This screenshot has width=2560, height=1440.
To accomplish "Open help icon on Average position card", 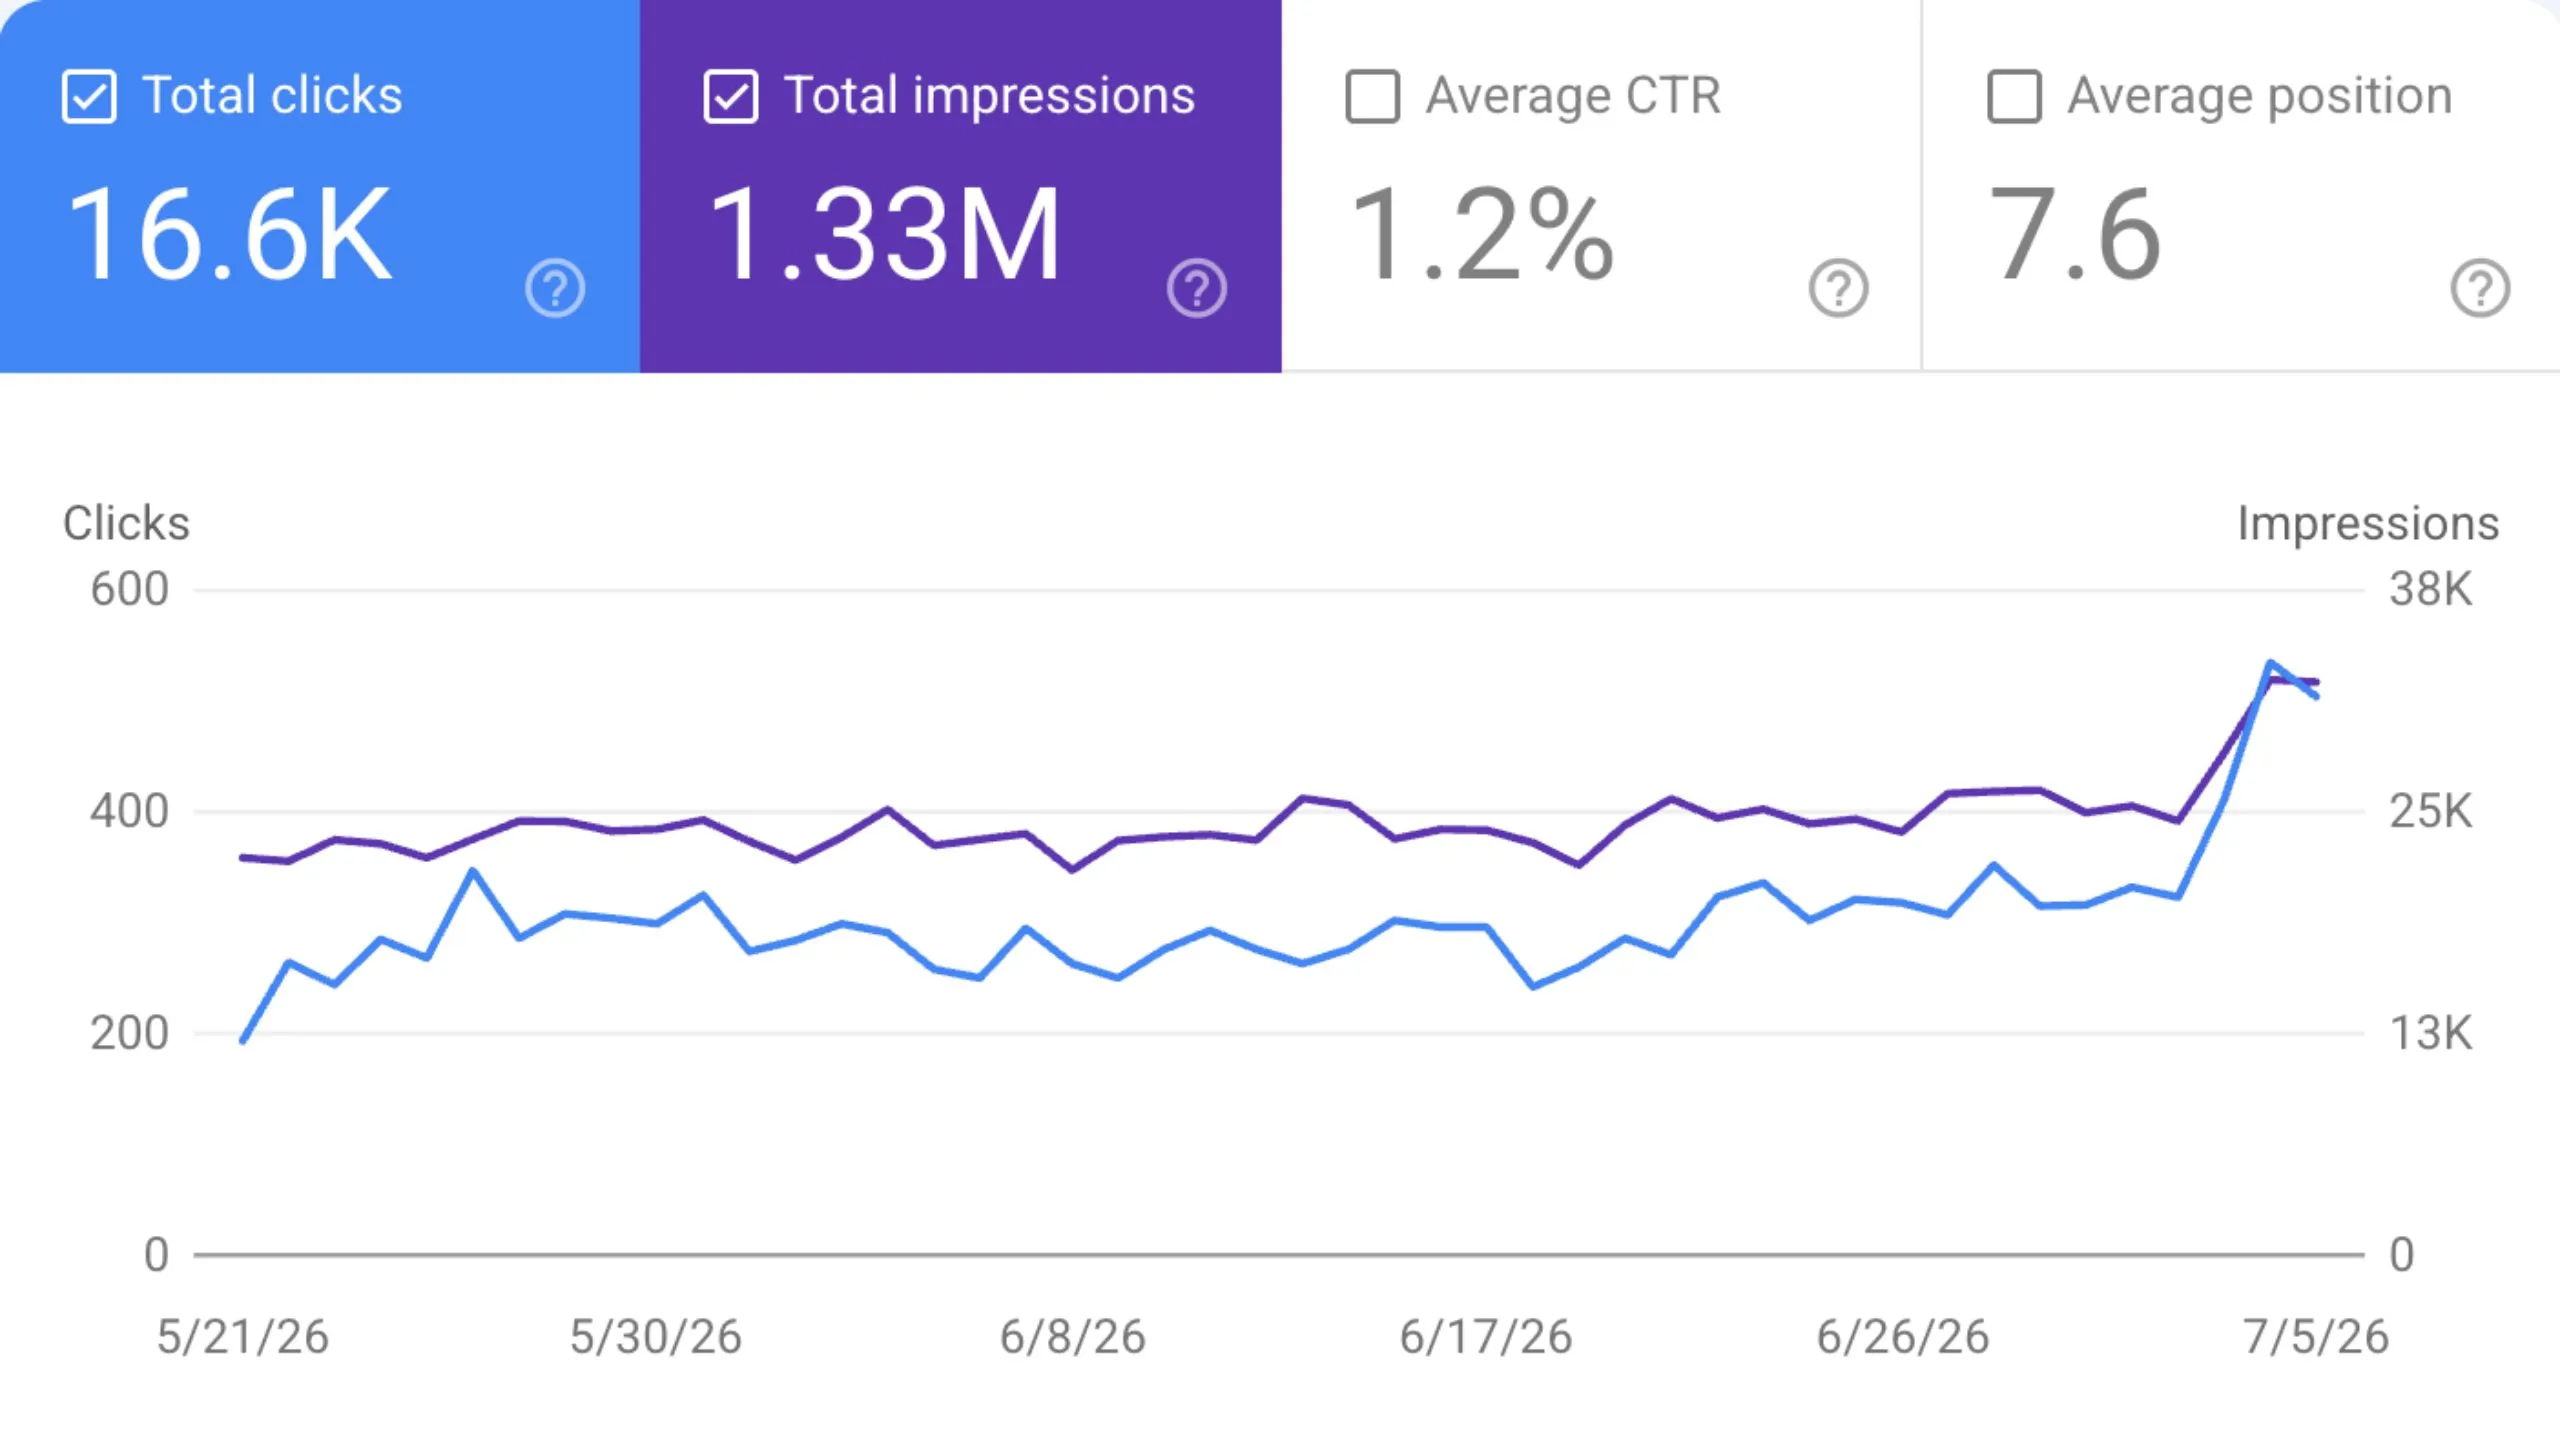I will [x=2480, y=288].
